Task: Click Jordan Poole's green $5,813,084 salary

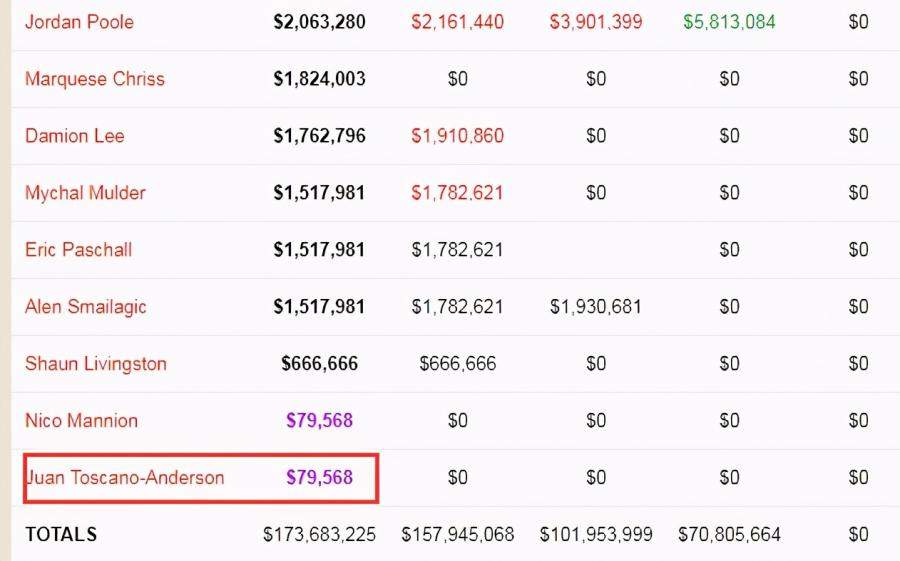Action: [x=729, y=22]
